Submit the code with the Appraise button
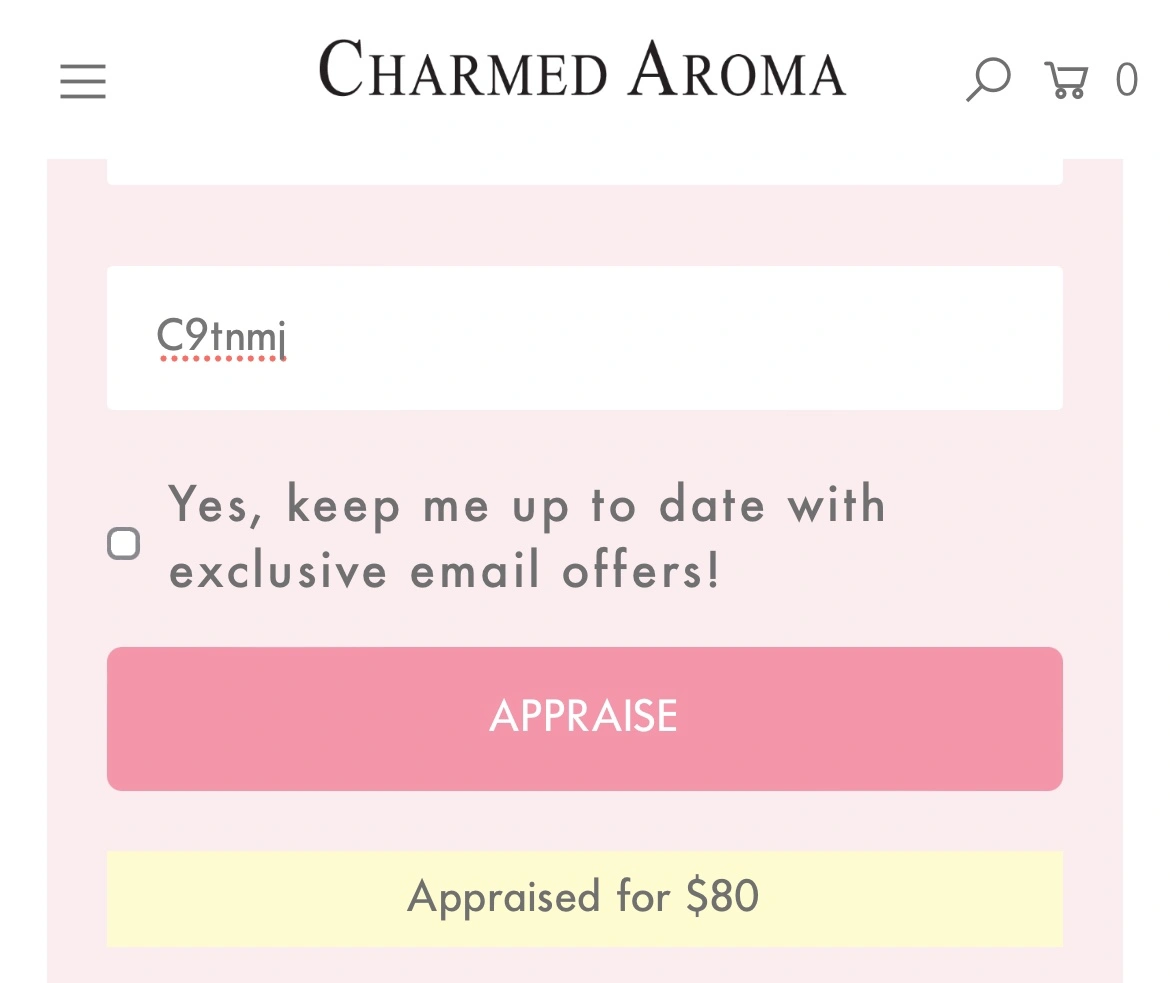The height and width of the screenshot is (983, 1170). pos(584,718)
